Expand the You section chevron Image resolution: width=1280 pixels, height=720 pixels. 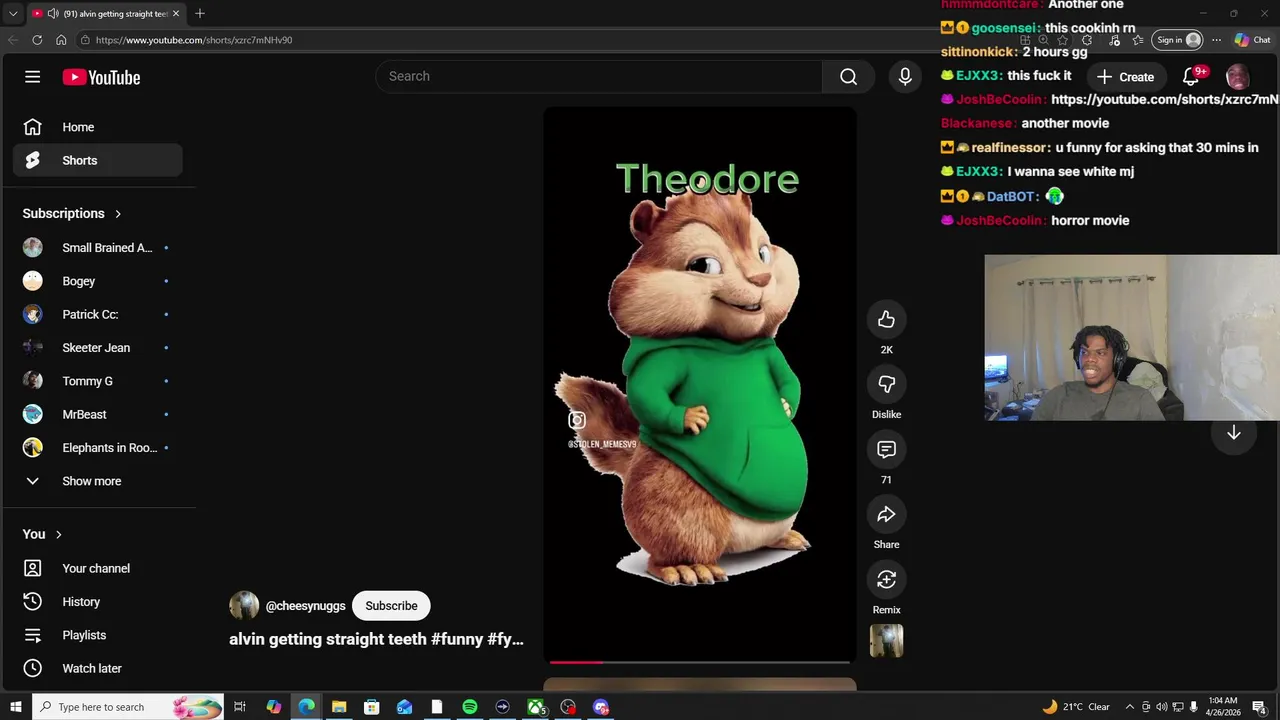click(x=58, y=534)
